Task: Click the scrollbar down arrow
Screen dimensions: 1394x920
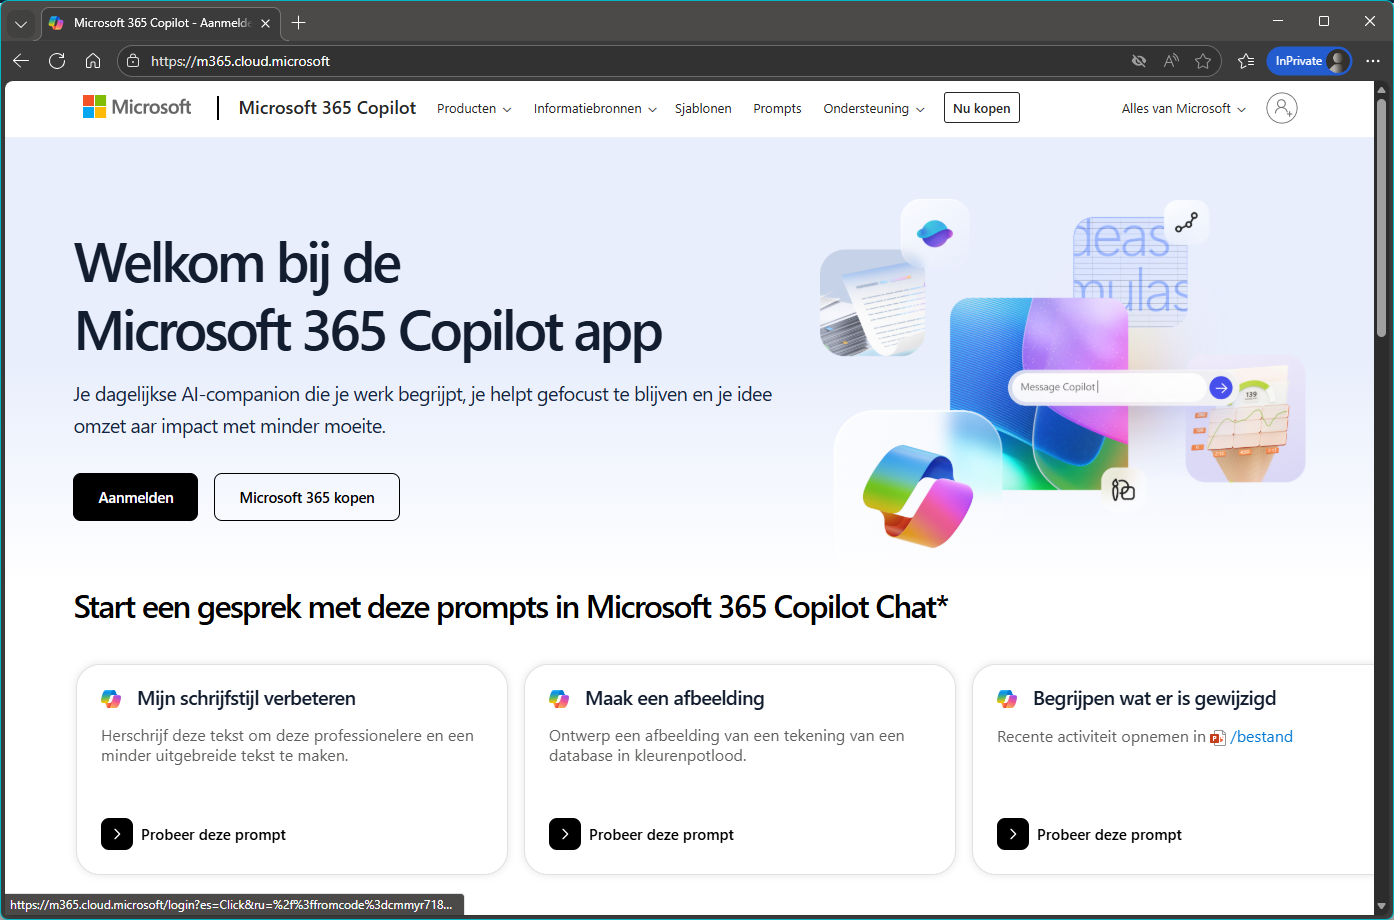Action: pos(1381,906)
